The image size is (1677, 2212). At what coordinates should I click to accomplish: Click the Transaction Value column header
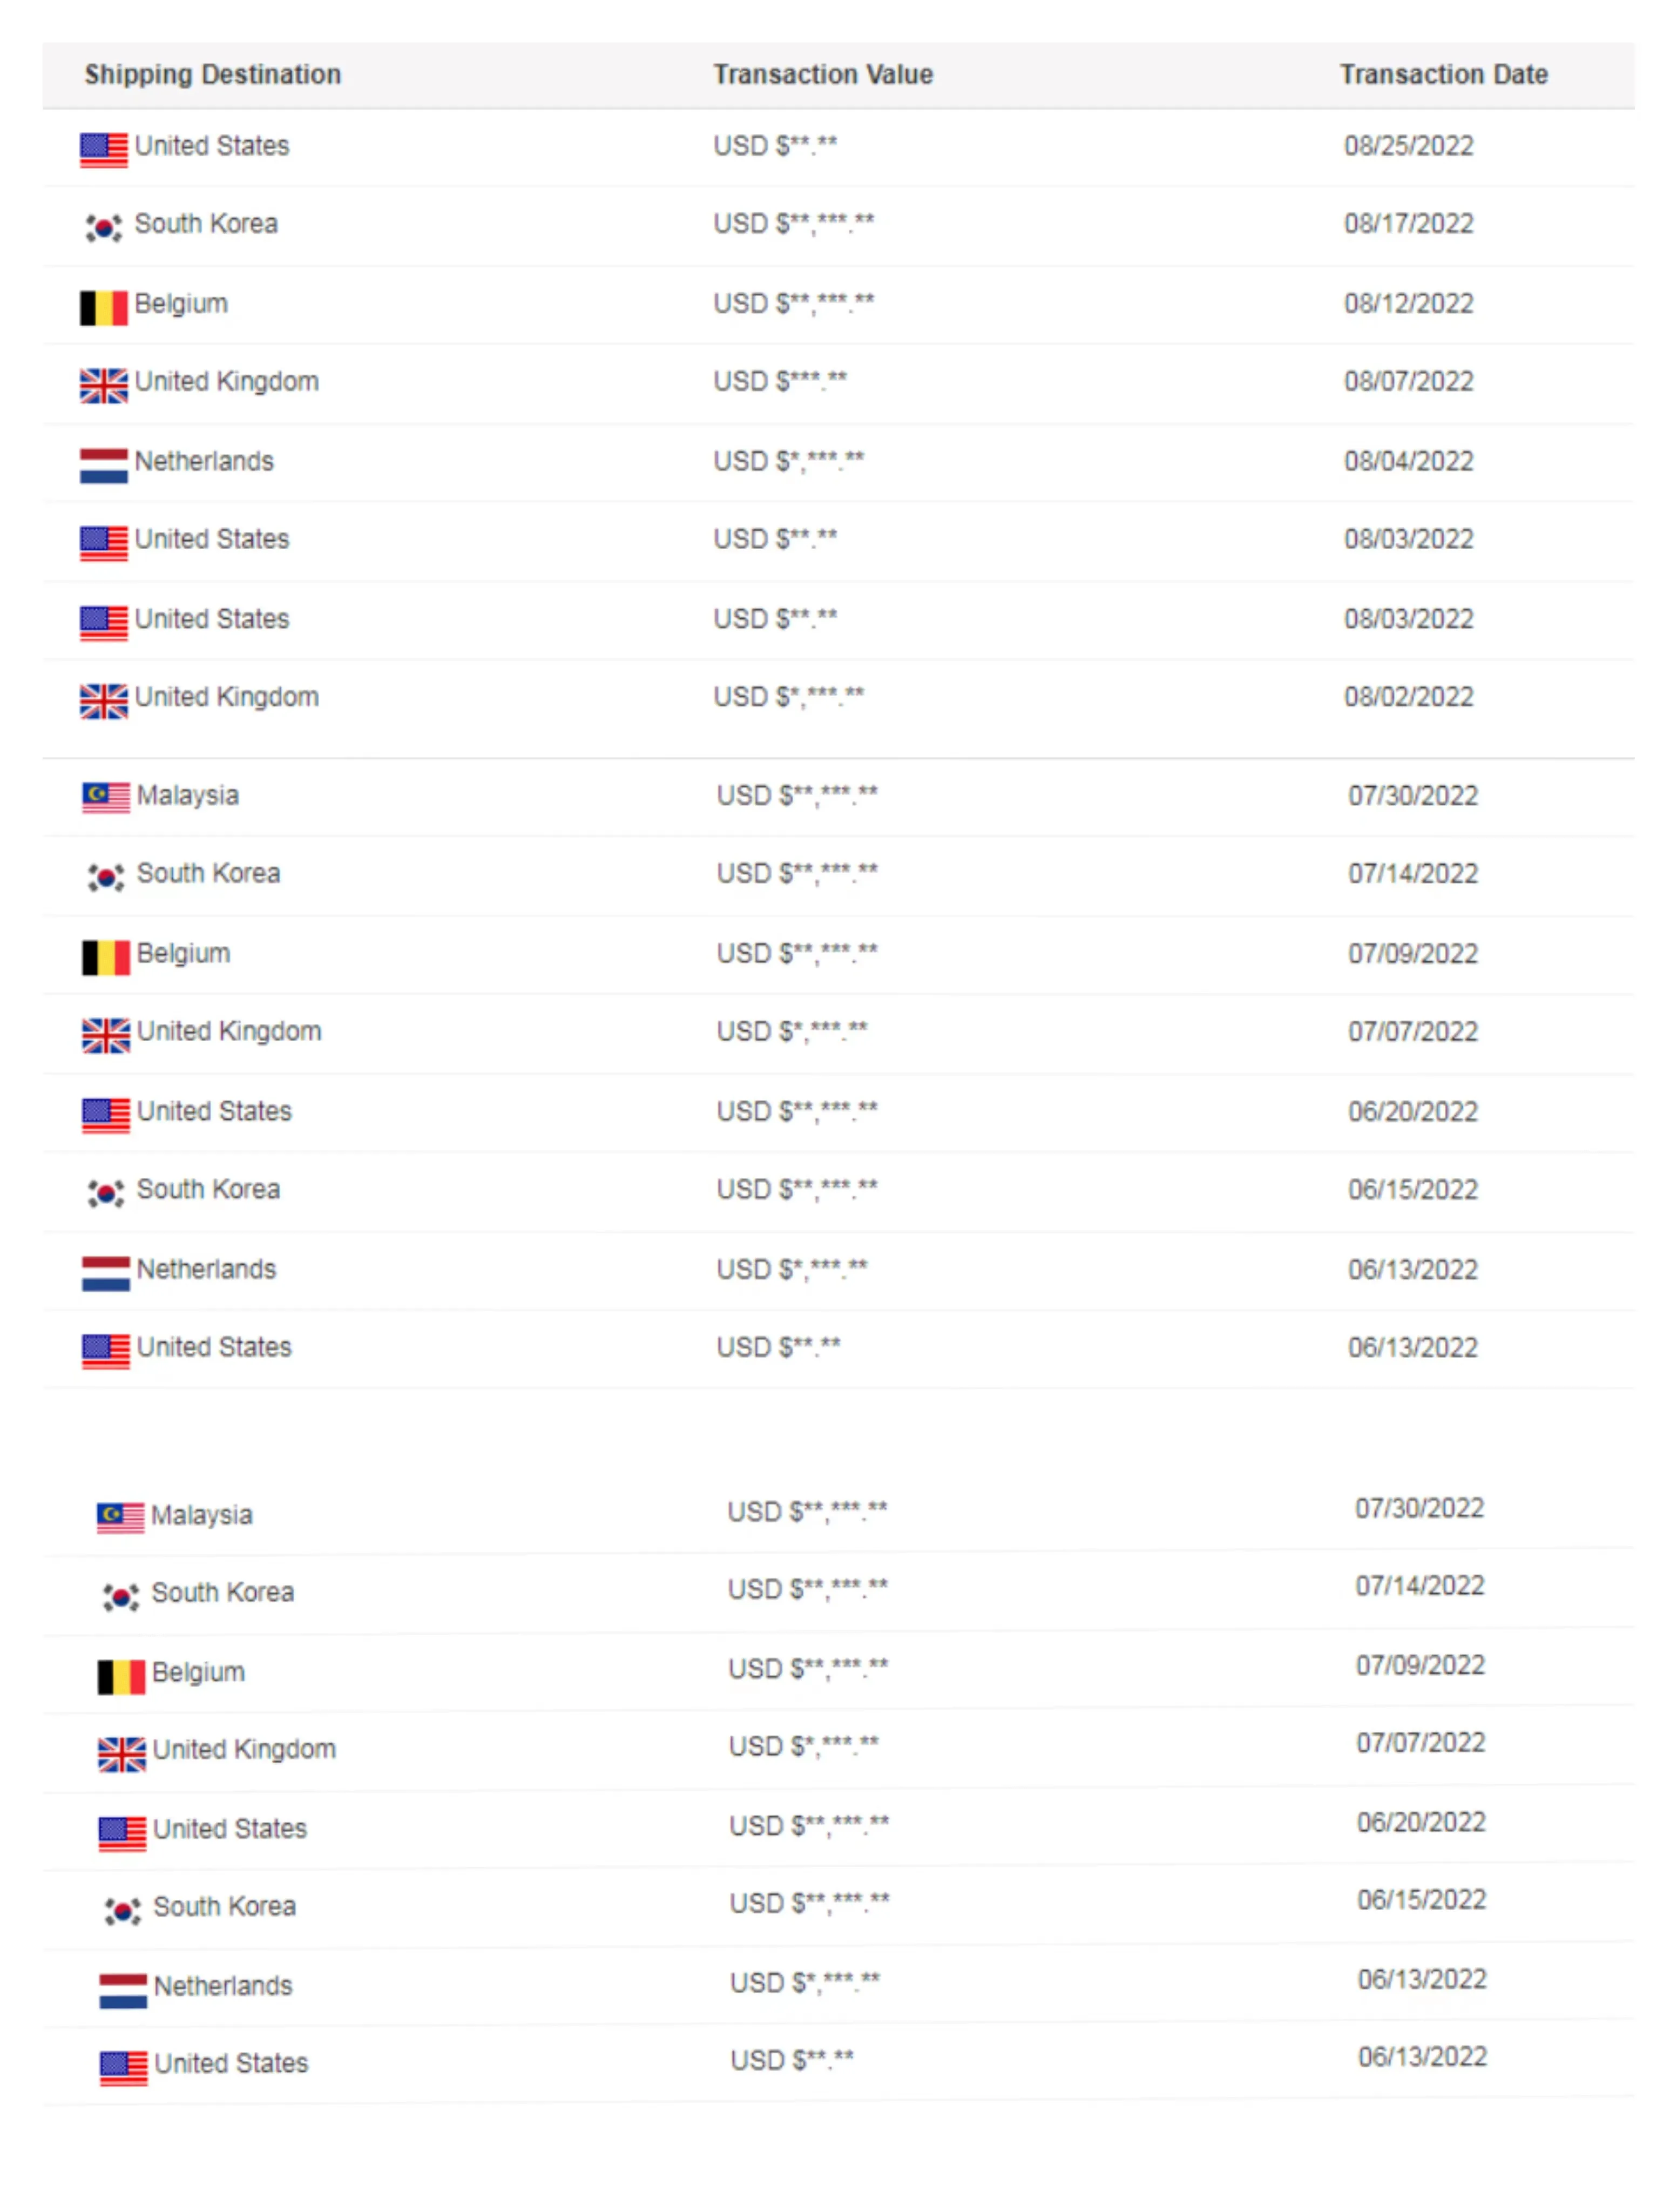coord(823,74)
